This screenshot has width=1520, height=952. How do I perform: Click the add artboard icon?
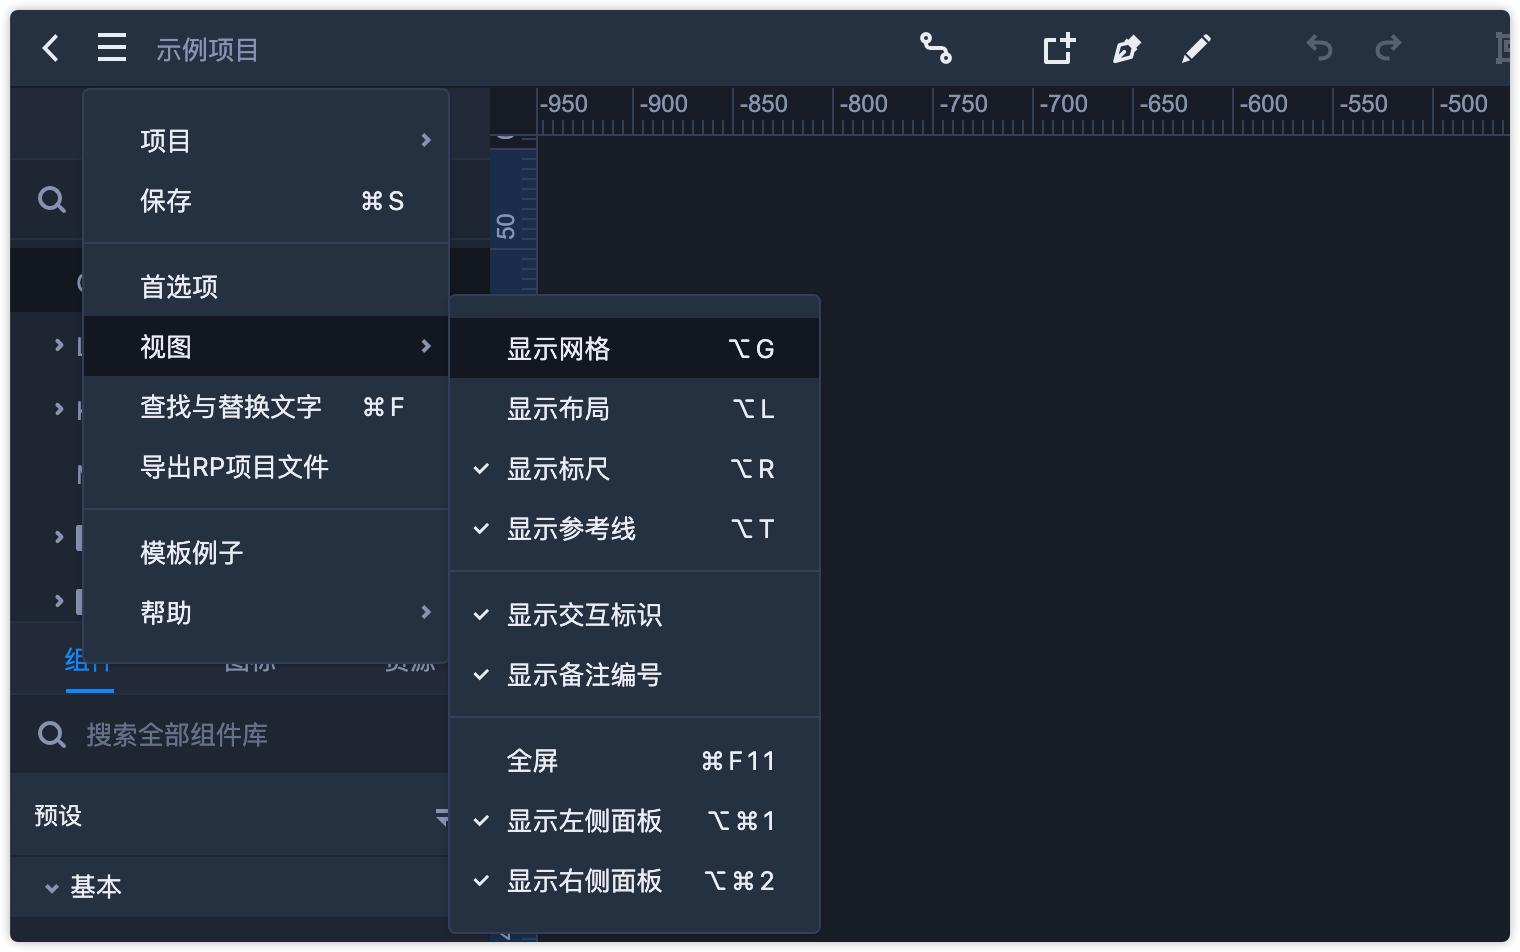[x=1059, y=48]
